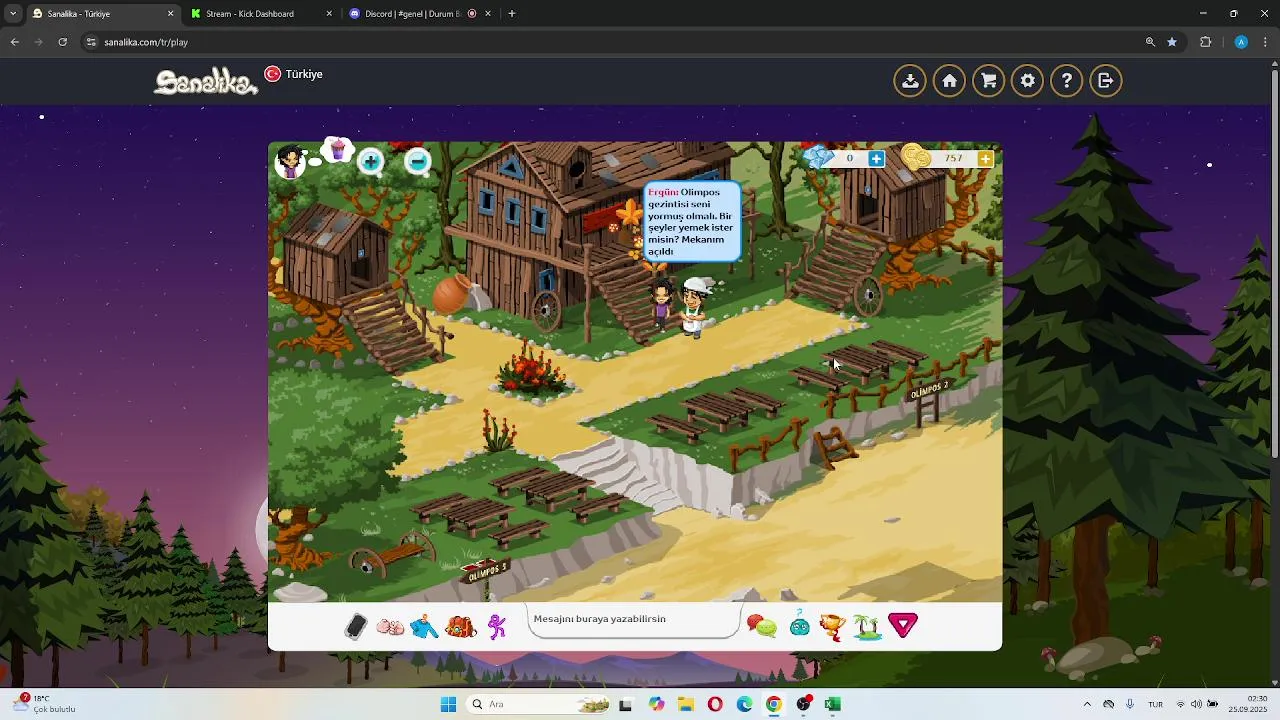Open the chat bubbles icon
Image resolution: width=1280 pixels, height=720 pixels.
(x=762, y=627)
